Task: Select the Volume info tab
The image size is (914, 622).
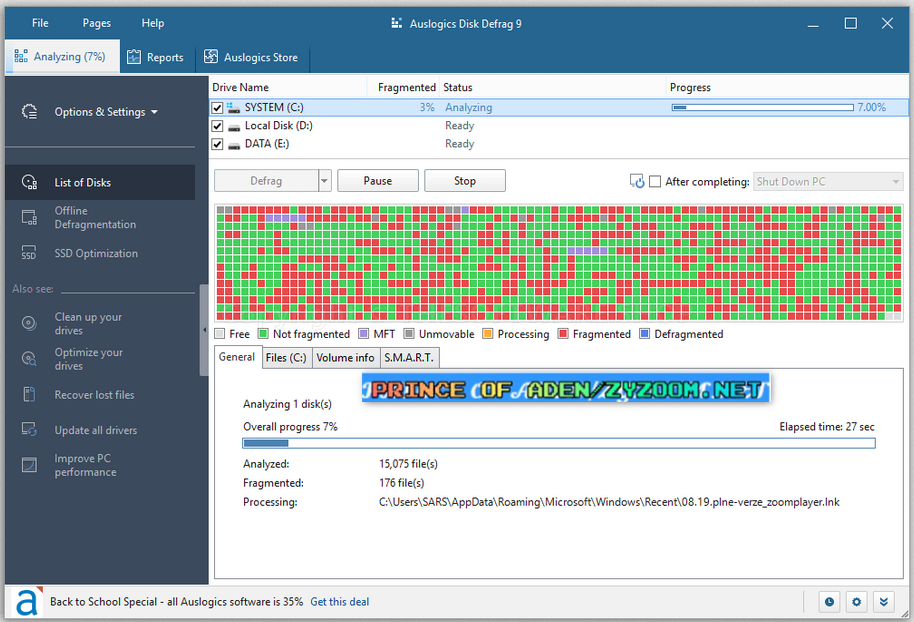Action: [346, 358]
